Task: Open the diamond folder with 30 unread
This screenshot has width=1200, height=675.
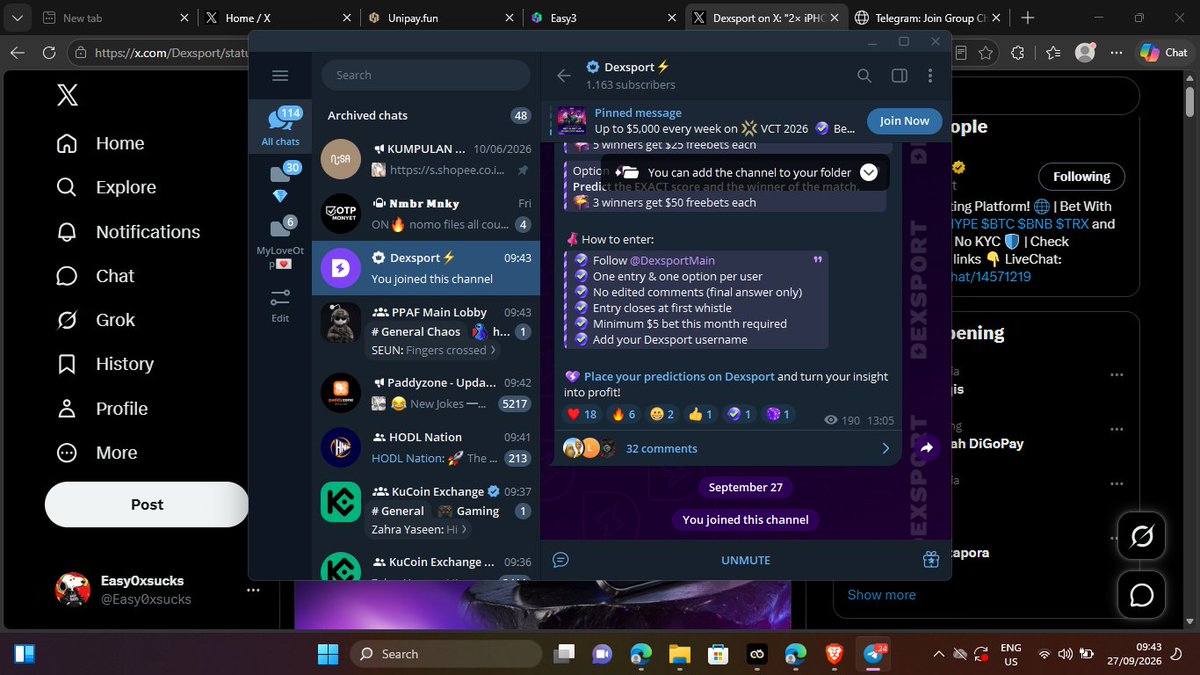Action: [x=280, y=182]
